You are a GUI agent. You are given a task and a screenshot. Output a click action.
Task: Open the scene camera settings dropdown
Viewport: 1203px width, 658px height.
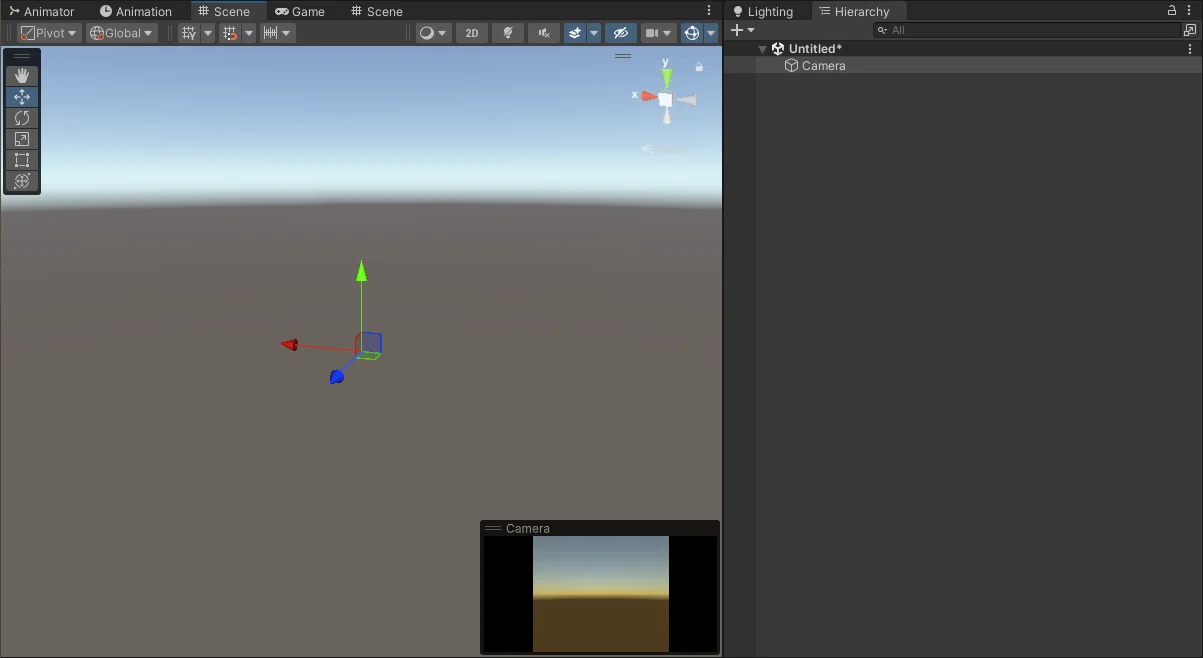(658, 33)
